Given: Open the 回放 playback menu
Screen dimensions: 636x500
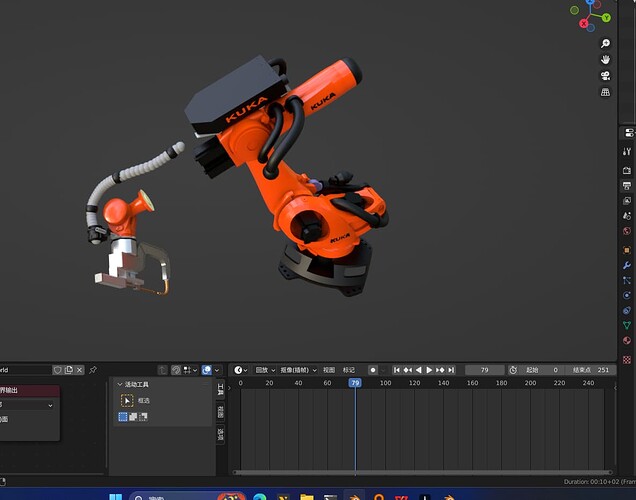Looking at the screenshot, I should [x=265, y=370].
